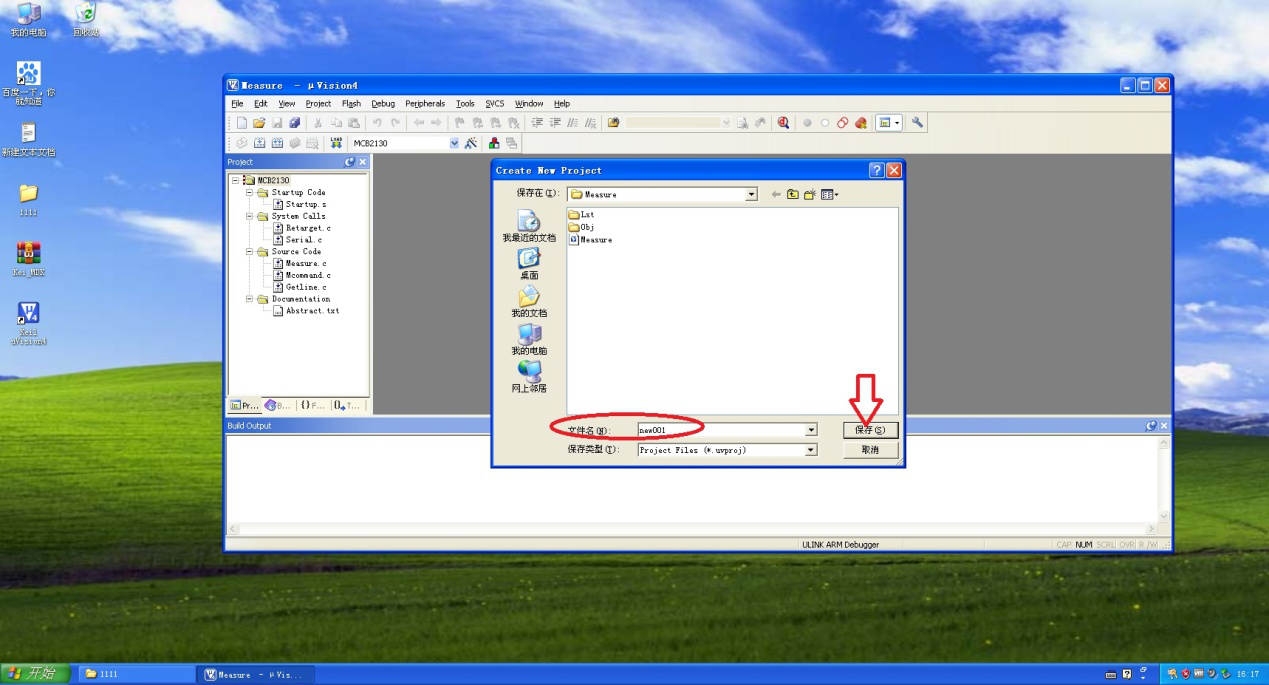This screenshot has width=1269, height=685.
Task: Click the Configuration wrench icon in toolbar
Action: click(x=917, y=123)
